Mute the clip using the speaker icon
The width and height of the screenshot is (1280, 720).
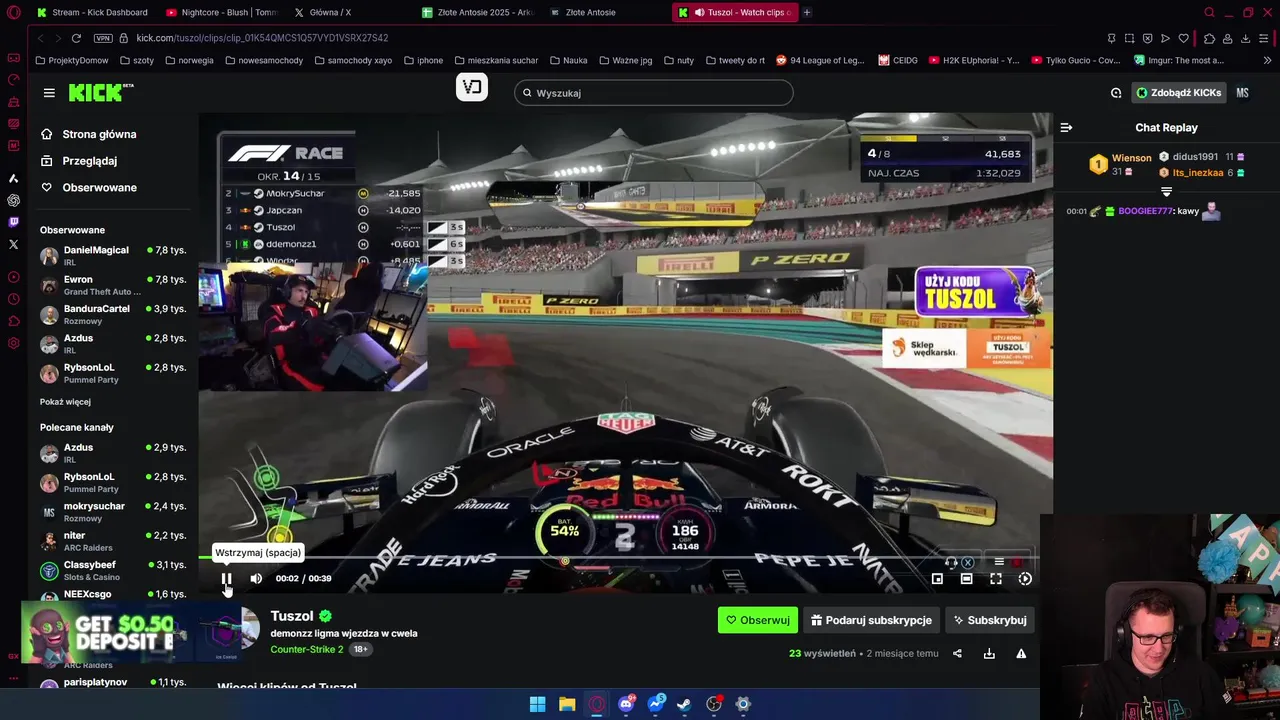(x=256, y=578)
